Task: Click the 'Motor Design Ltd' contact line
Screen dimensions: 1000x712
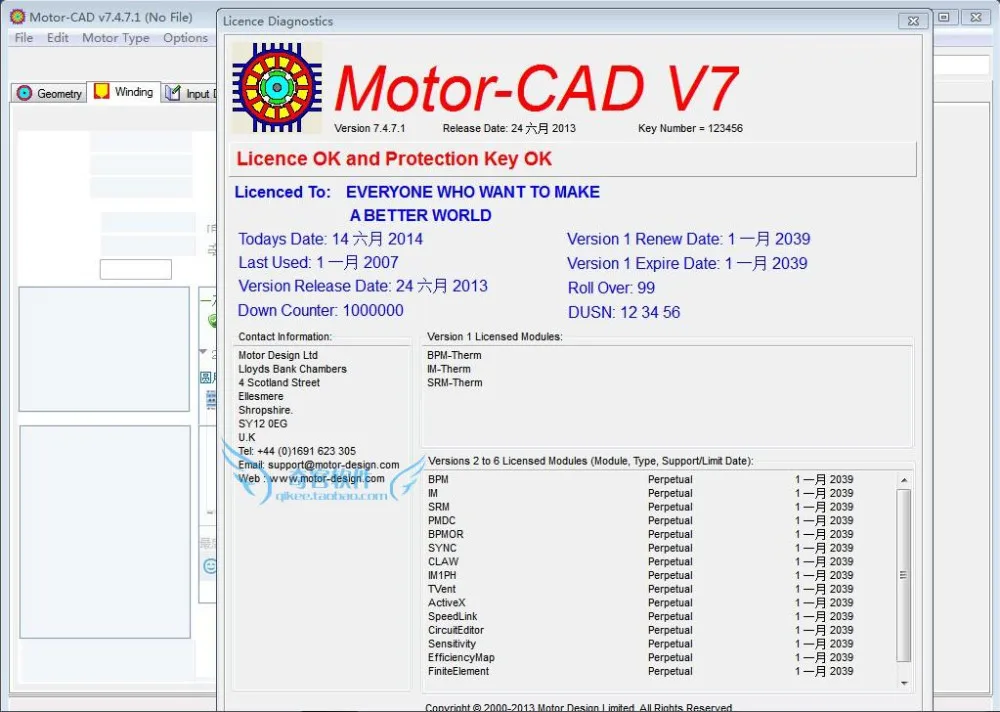Action: [277, 355]
